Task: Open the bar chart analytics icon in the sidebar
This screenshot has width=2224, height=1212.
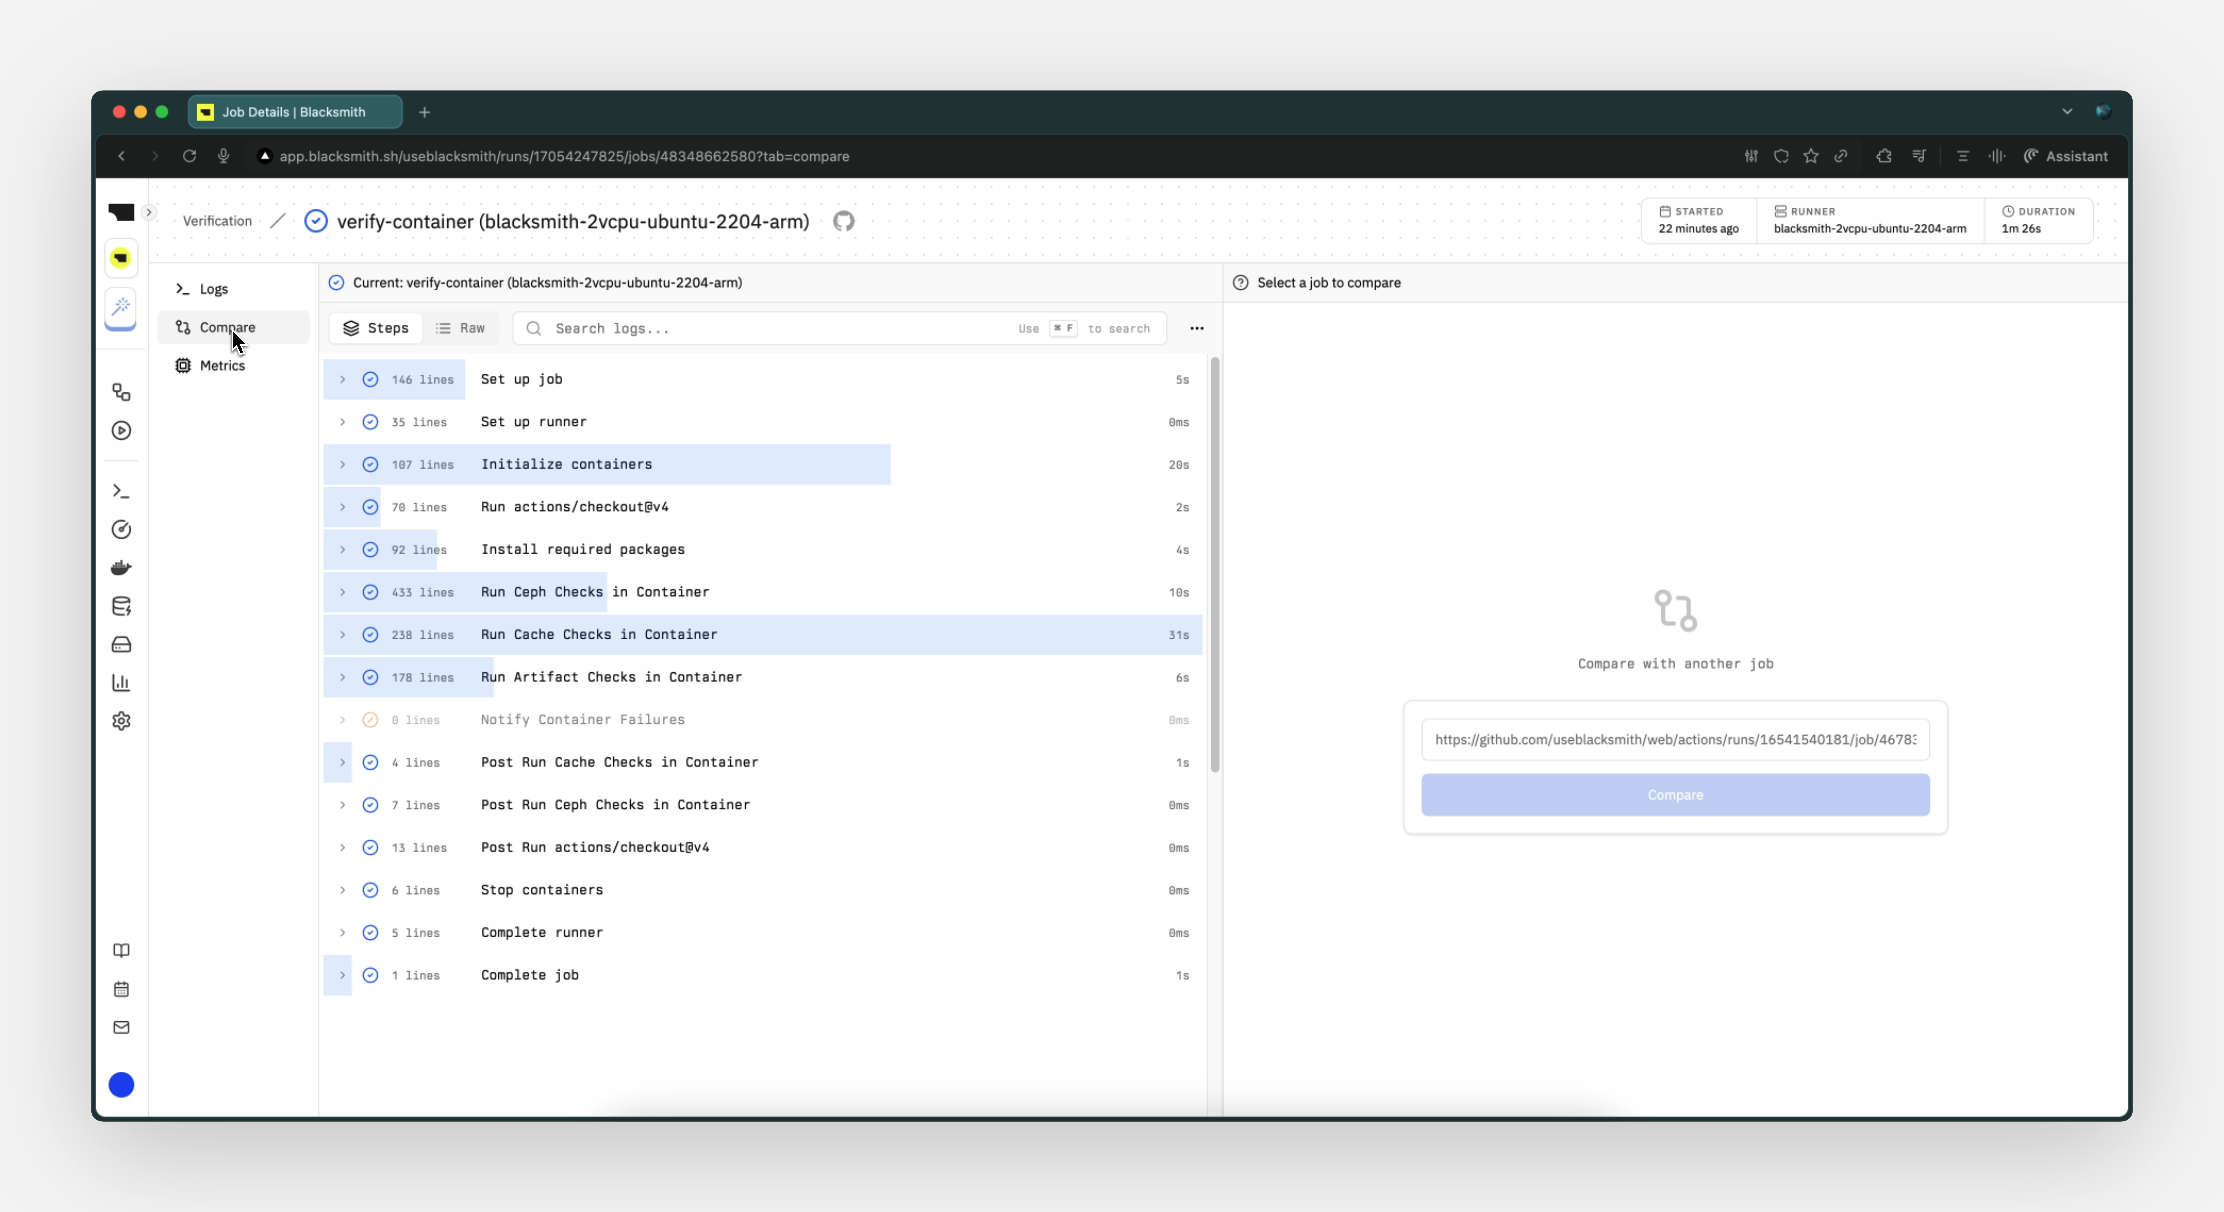Action: click(121, 683)
